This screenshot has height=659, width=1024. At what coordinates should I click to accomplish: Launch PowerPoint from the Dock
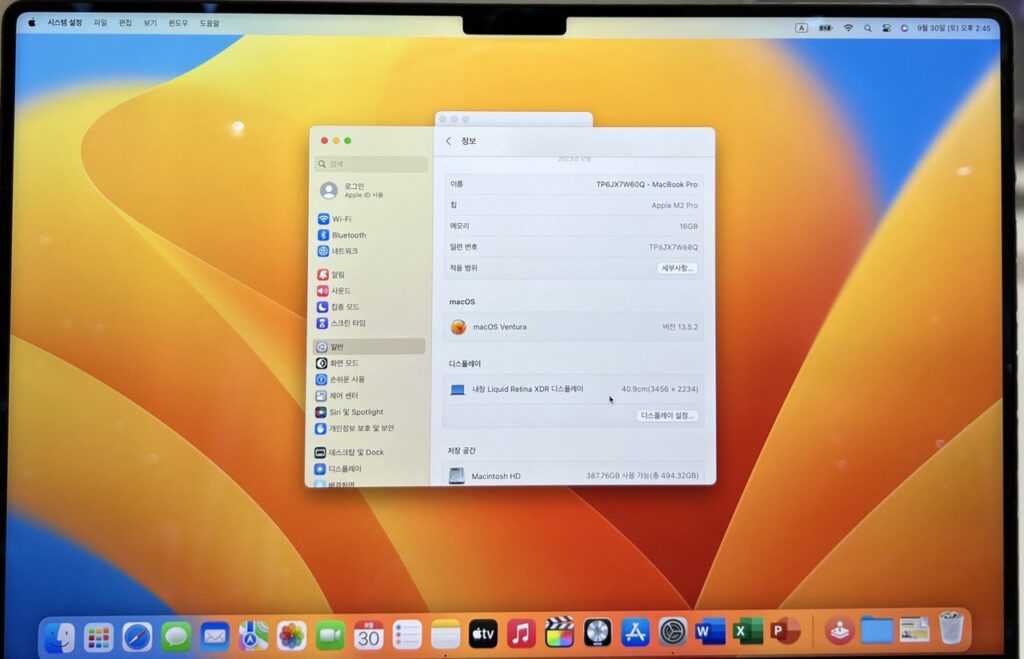point(785,631)
